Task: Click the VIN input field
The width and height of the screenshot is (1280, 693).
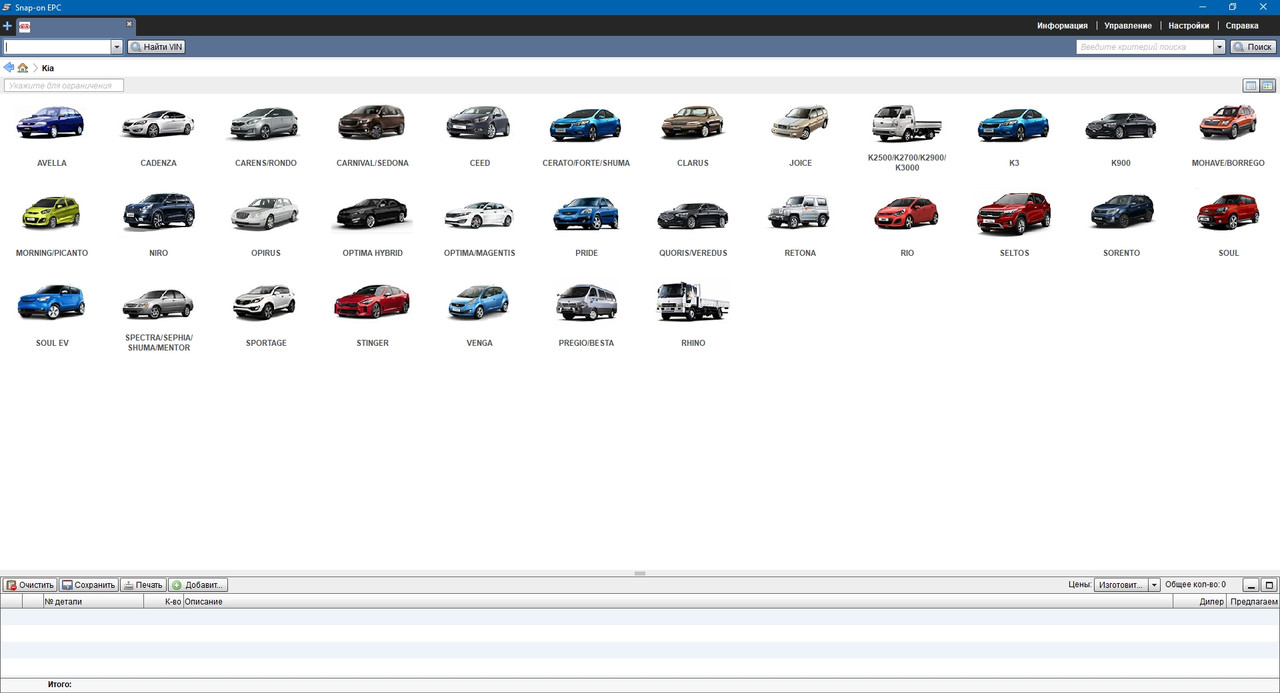Action: pos(57,47)
